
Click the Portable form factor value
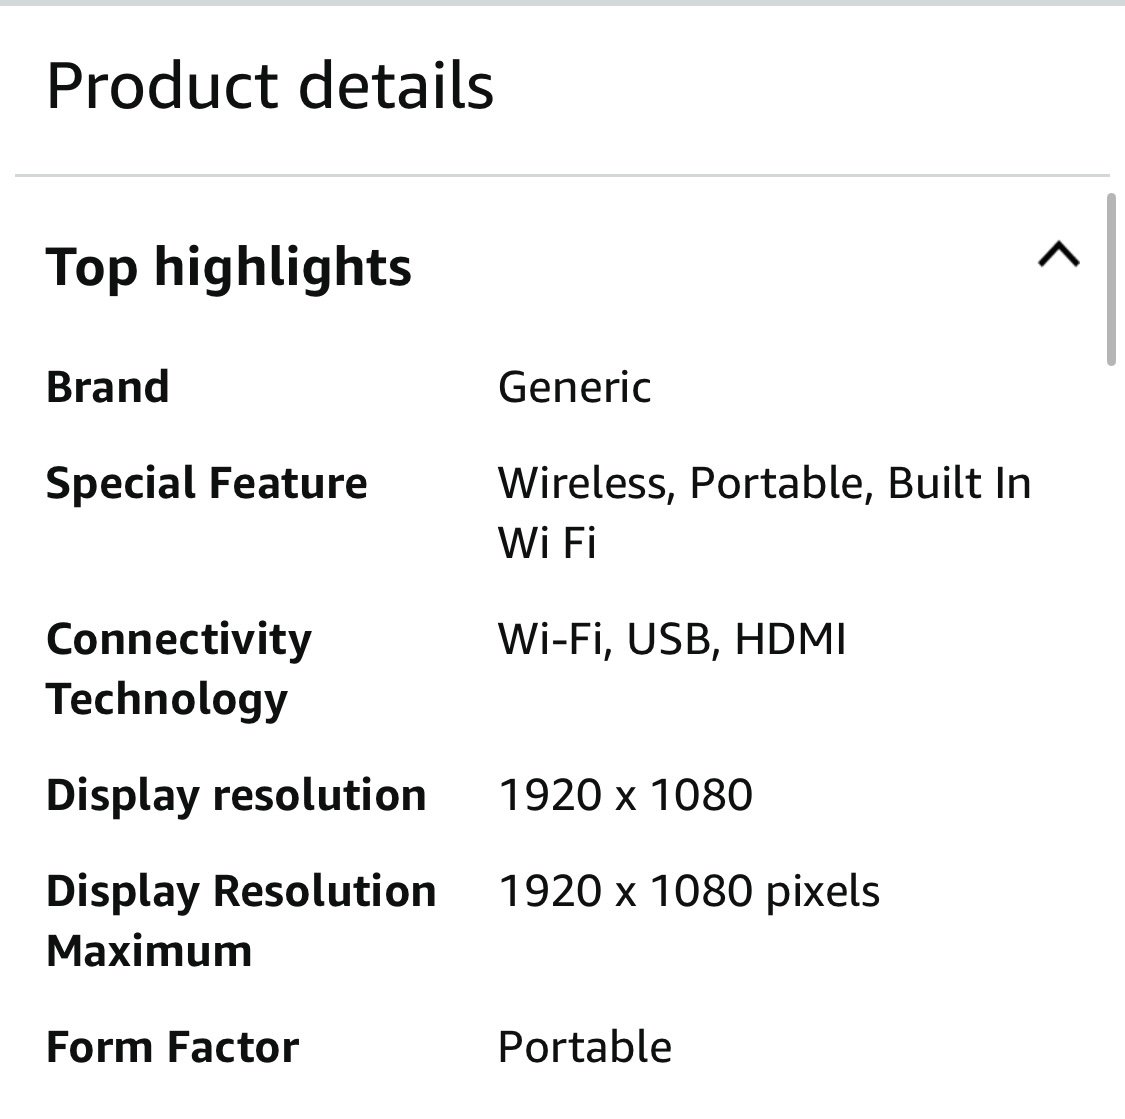(585, 1047)
